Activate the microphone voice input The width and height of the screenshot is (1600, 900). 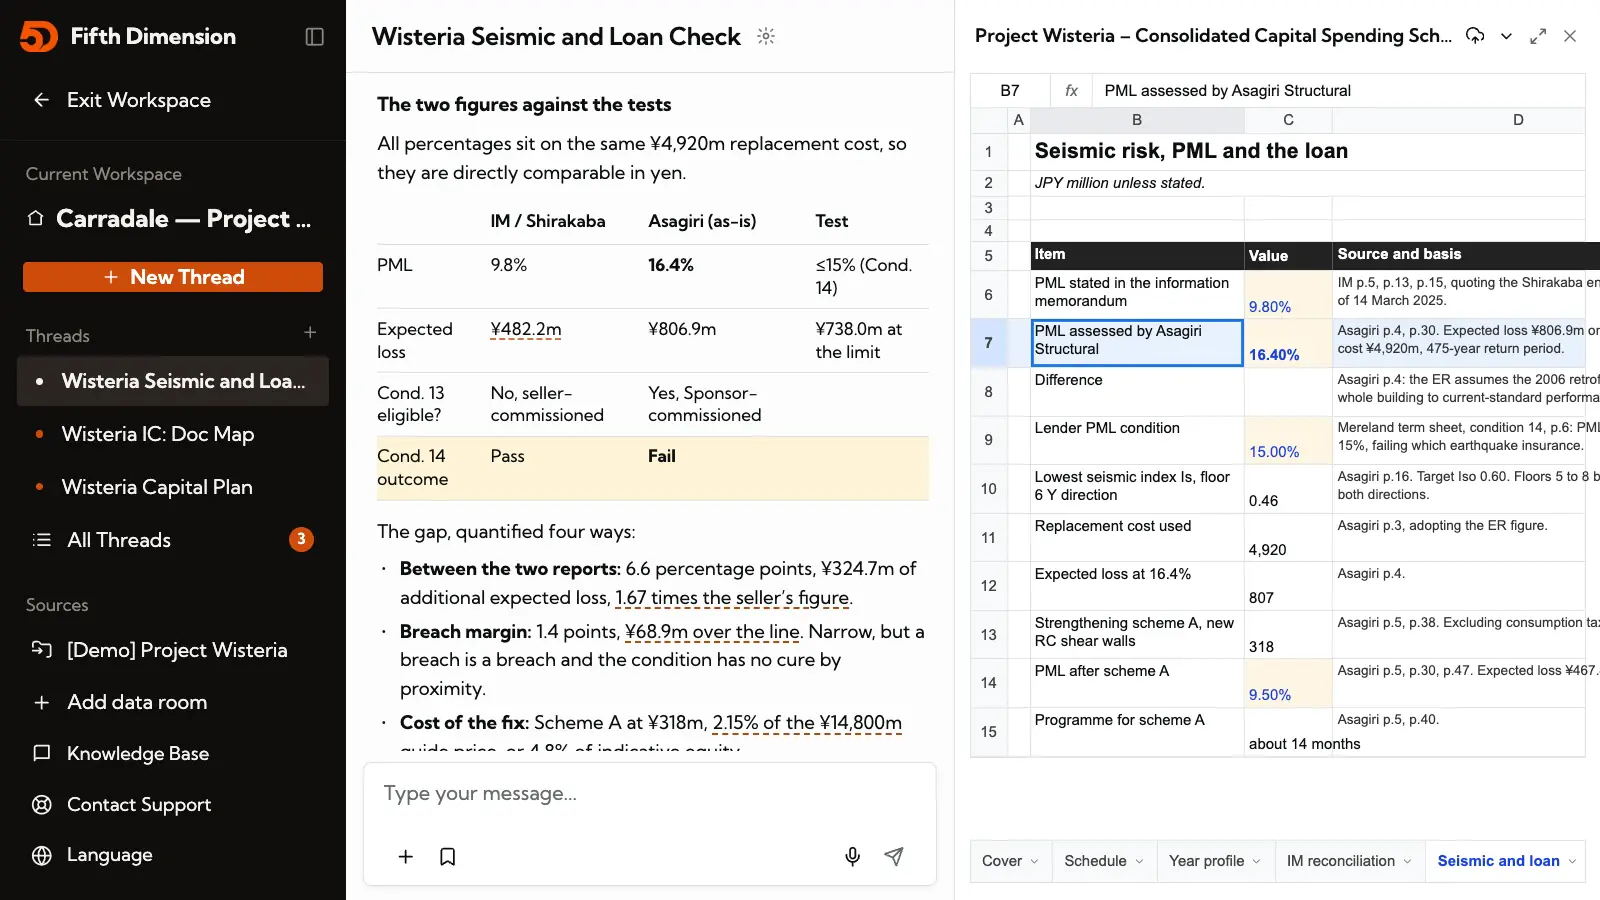(x=852, y=856)
